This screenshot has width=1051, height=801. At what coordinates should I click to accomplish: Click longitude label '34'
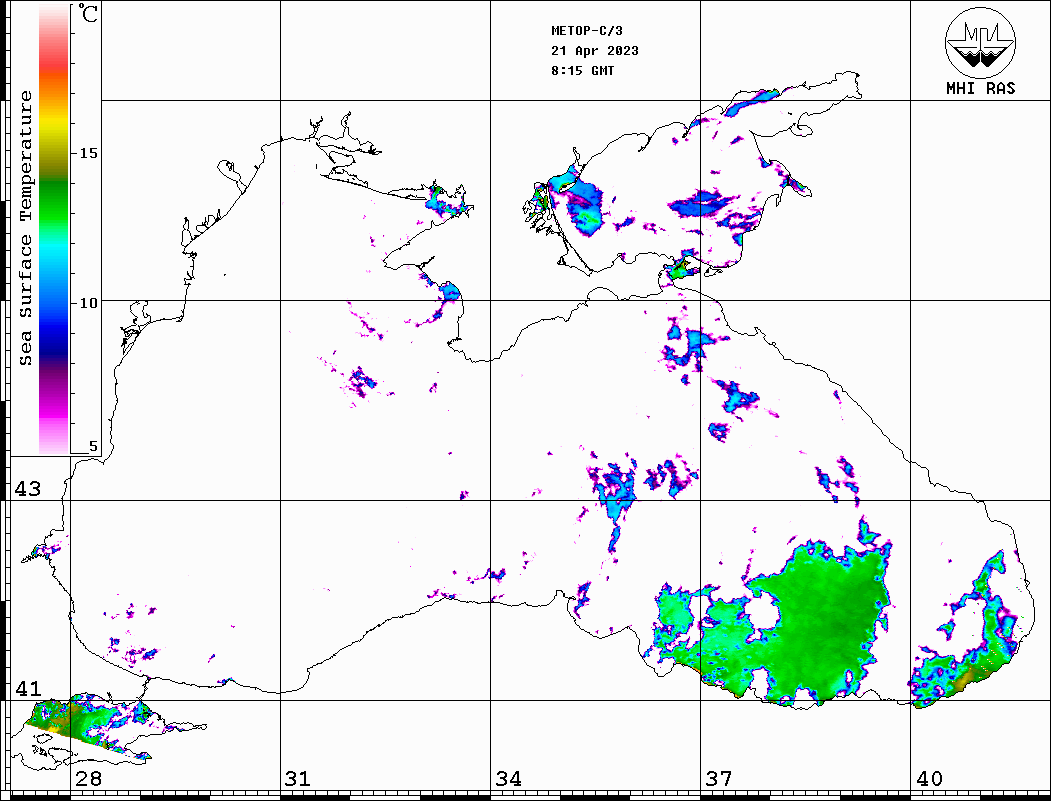point(508,778)
